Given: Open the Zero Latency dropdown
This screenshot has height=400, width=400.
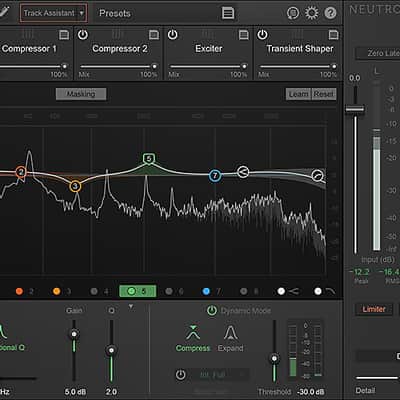Looking at the screenshot, I should tap(379, 53).
